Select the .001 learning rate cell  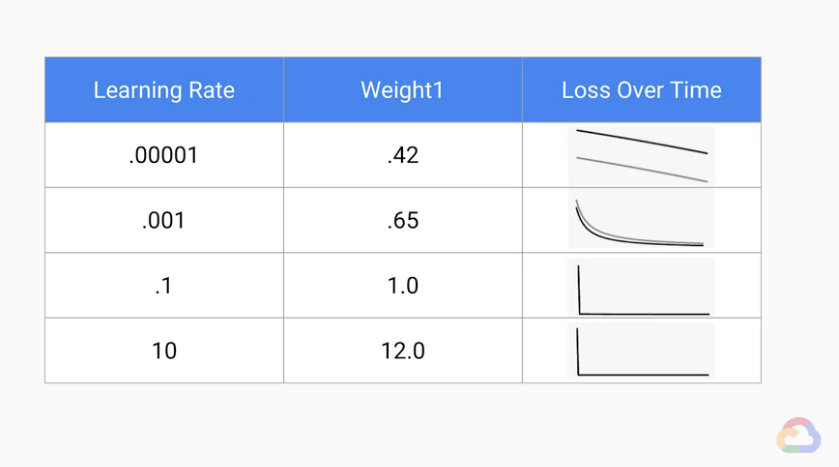[x=164, y=221]
